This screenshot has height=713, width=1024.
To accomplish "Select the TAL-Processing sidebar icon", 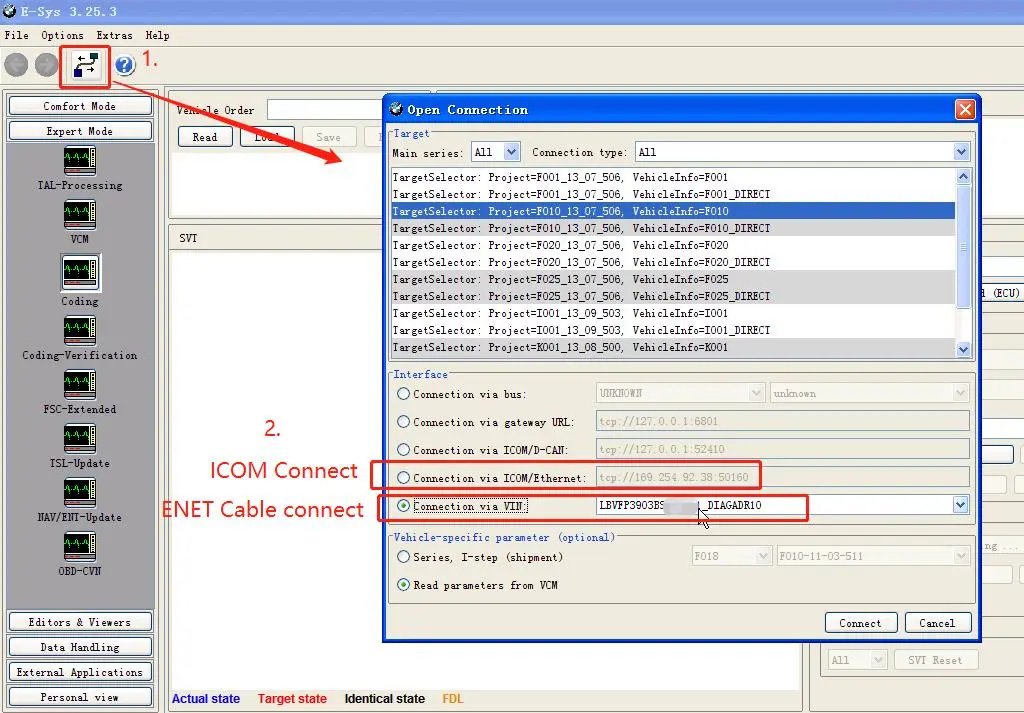I will coord(80,160).
